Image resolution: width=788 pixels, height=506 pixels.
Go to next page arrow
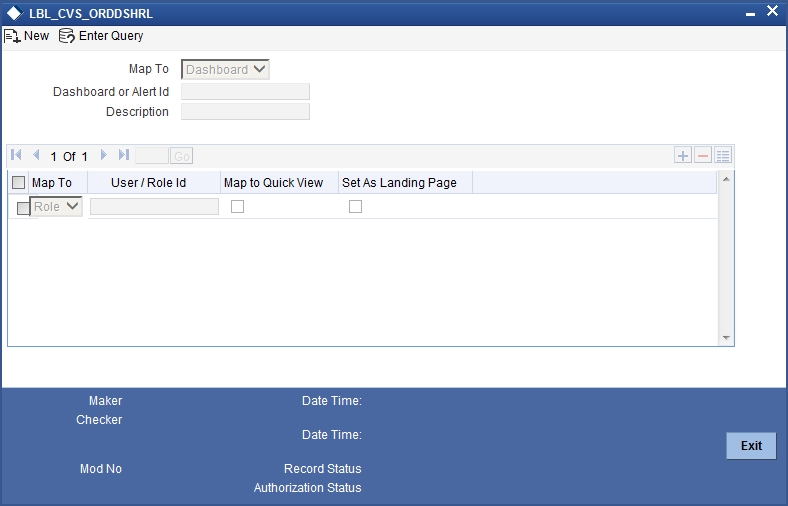[104, 155]
